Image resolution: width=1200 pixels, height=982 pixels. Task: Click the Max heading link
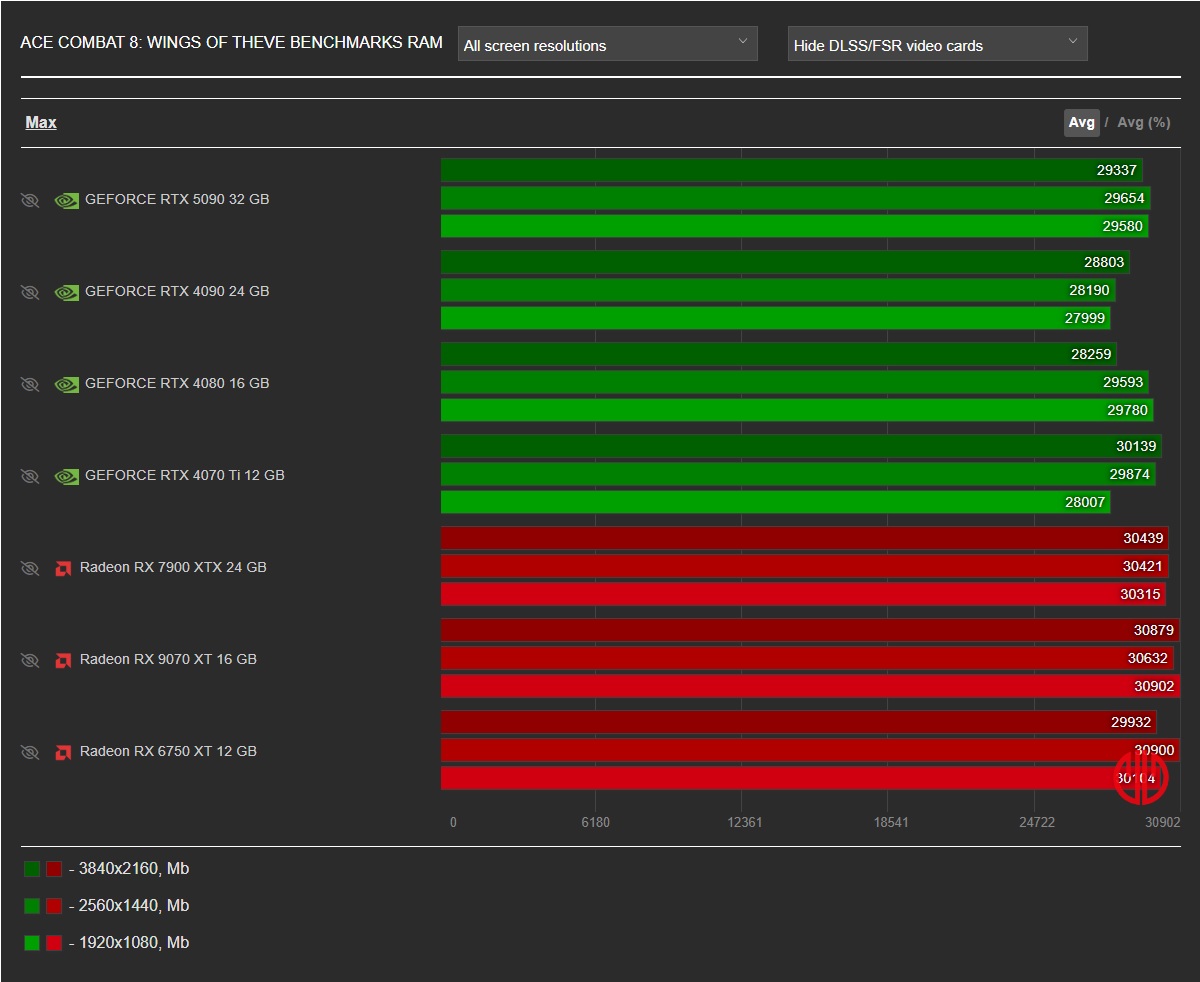(41, 122)
